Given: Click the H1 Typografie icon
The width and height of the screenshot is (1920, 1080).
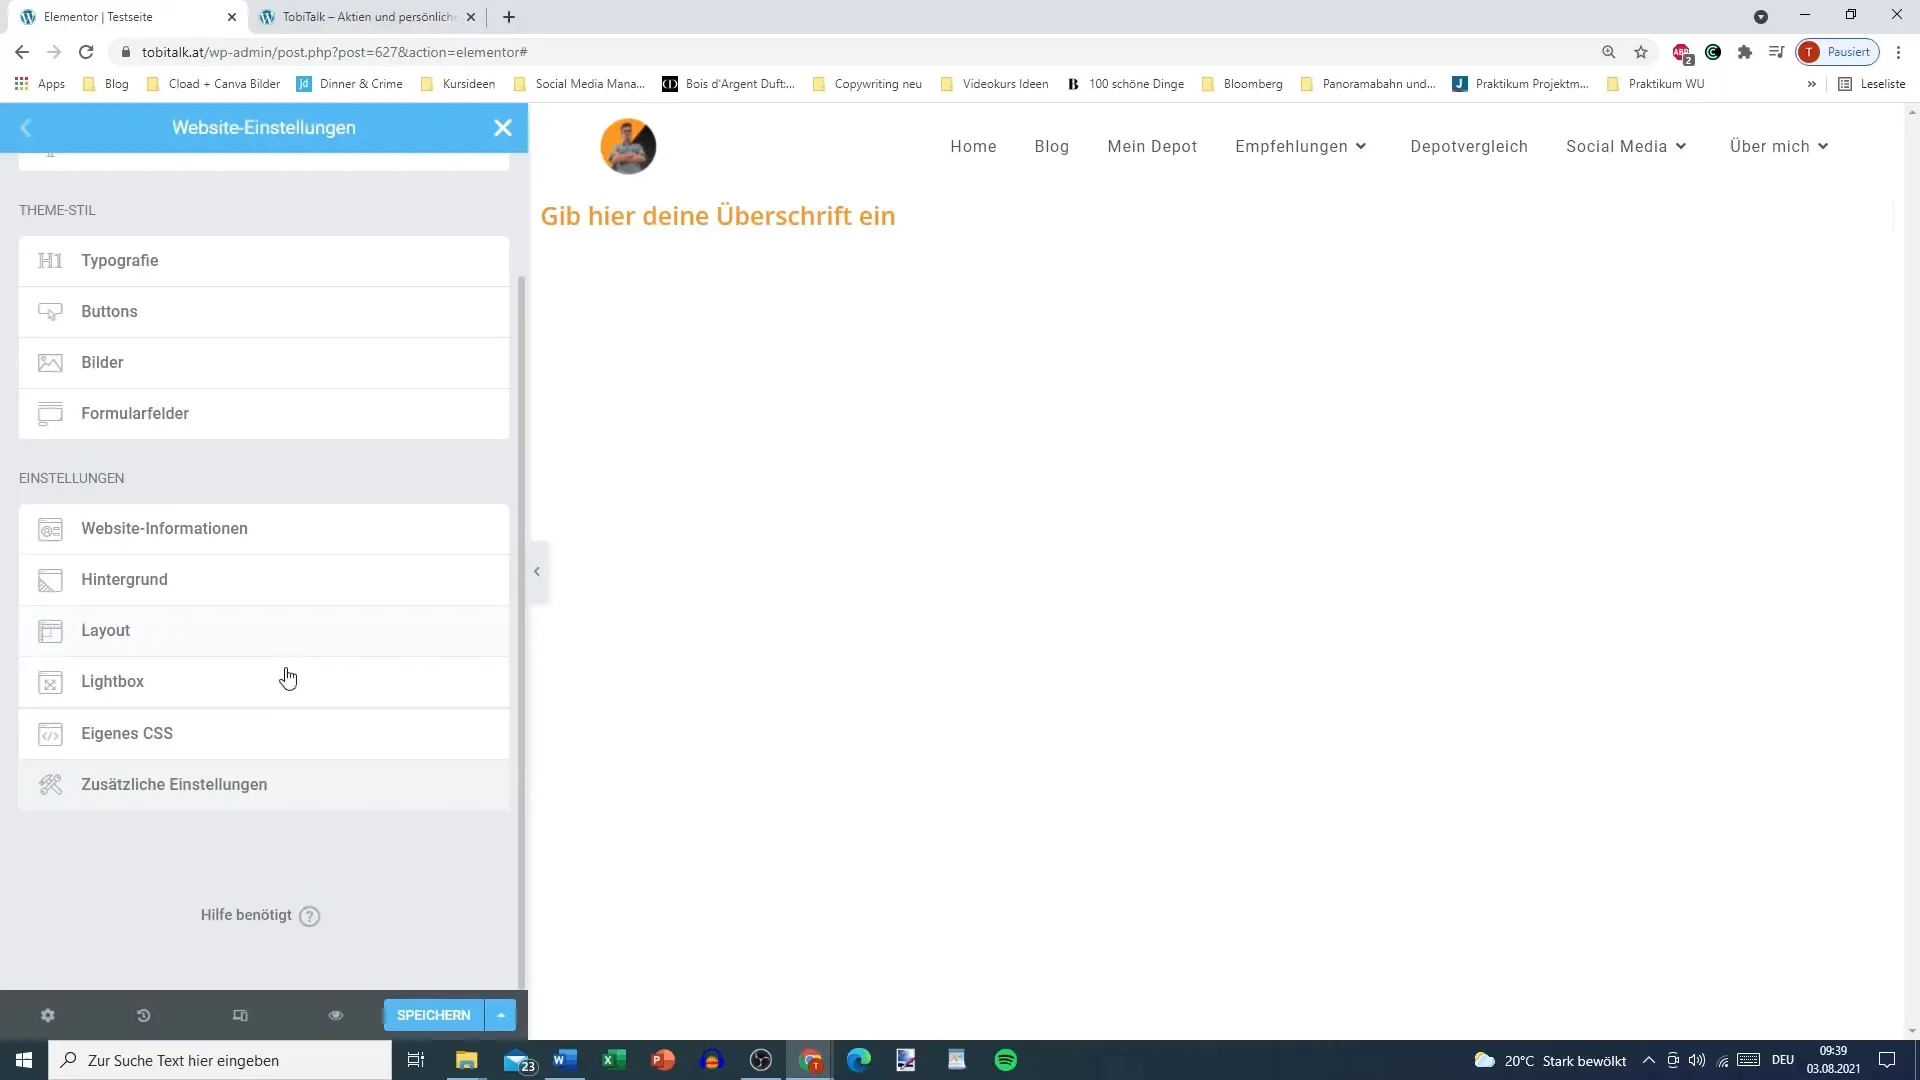Looking at the screenshot, I should (50, 261).
